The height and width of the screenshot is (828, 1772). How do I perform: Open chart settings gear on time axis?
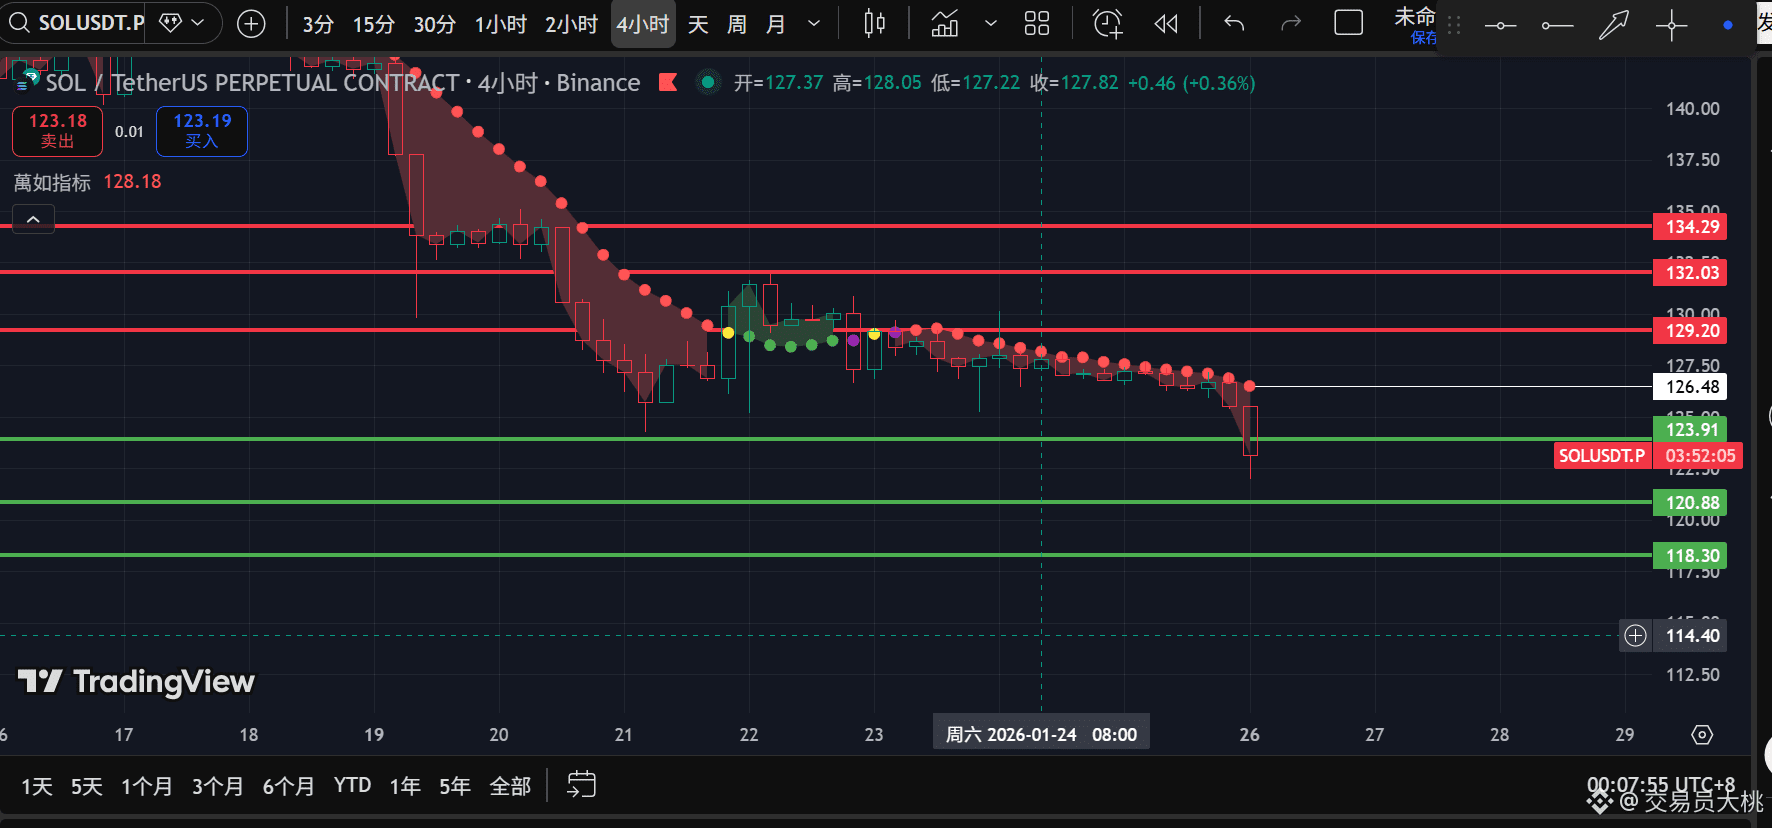coord(1702,735)
